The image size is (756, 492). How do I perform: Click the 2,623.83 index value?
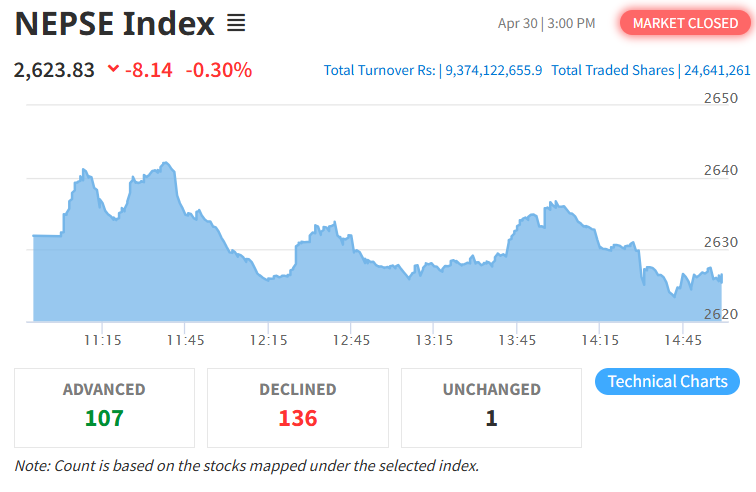pos(54,70)
